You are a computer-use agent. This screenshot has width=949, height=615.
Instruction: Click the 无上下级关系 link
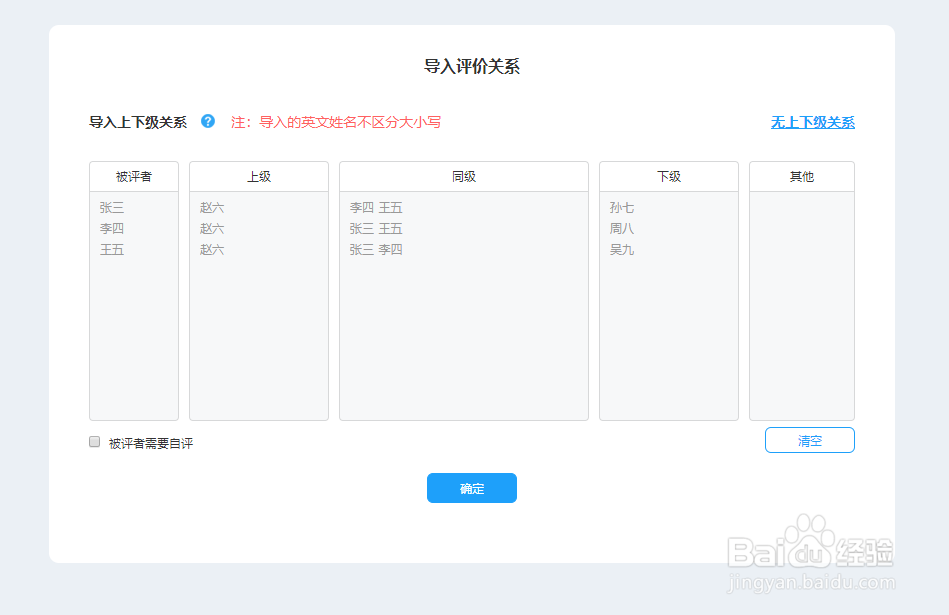812,122
